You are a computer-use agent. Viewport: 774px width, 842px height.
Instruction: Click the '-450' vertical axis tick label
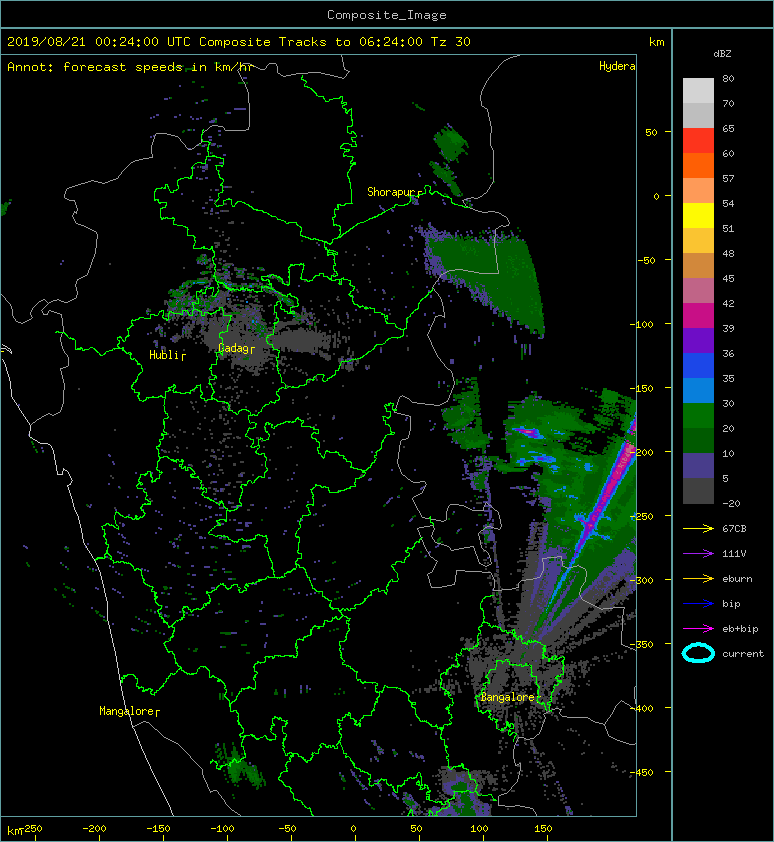(x=641, y=772)
